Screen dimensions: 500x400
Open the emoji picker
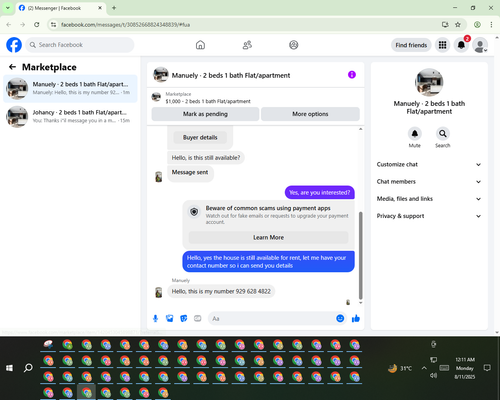point(340,318)
